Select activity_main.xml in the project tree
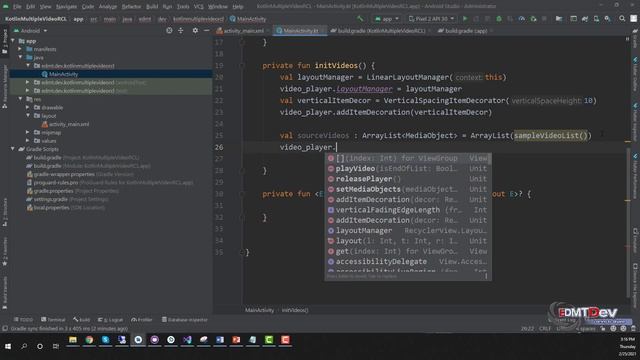Viewport: 640px width, 360px height. (x=69, y=124)
